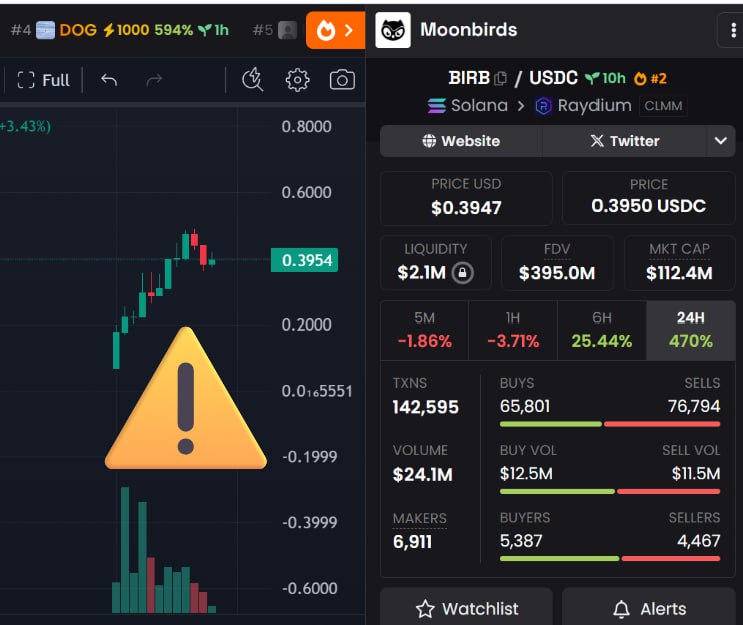Add BIRB to Watchlist
Screen dimensions: 743x625
pyautogui.click(x=466, y=608)
